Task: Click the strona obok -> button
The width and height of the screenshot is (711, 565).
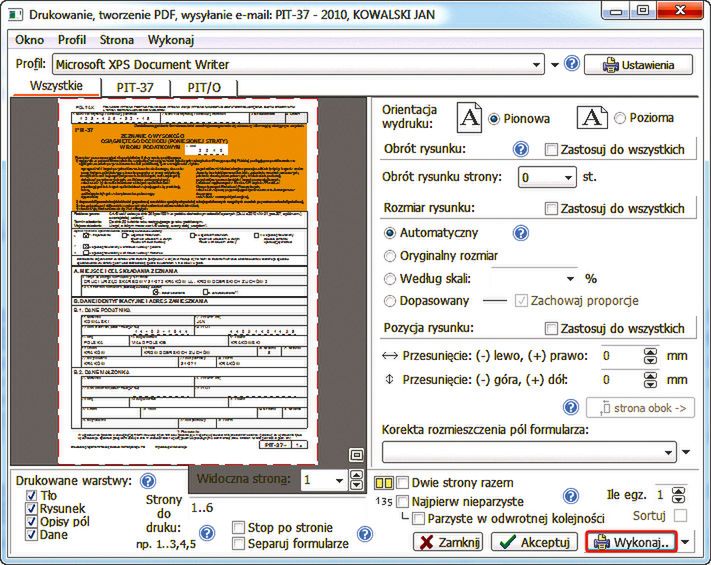Action: (640, 408)
